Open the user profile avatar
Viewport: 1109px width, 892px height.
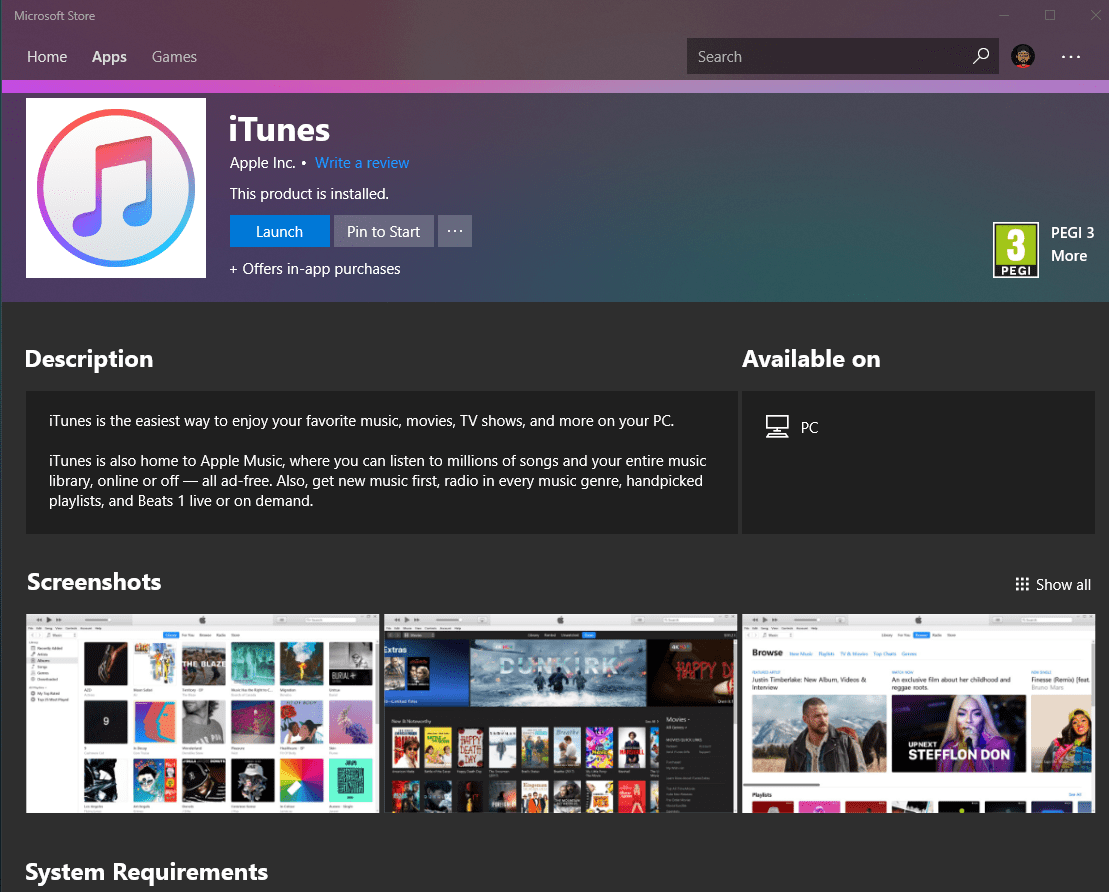(x=1022, y=57)
